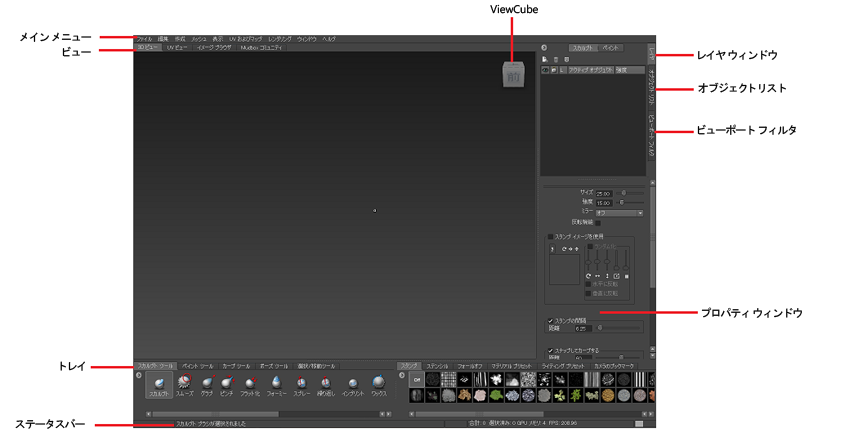Switch to ライティング プリセット tab
Screen dimensions: 849x433
[563, 366]
